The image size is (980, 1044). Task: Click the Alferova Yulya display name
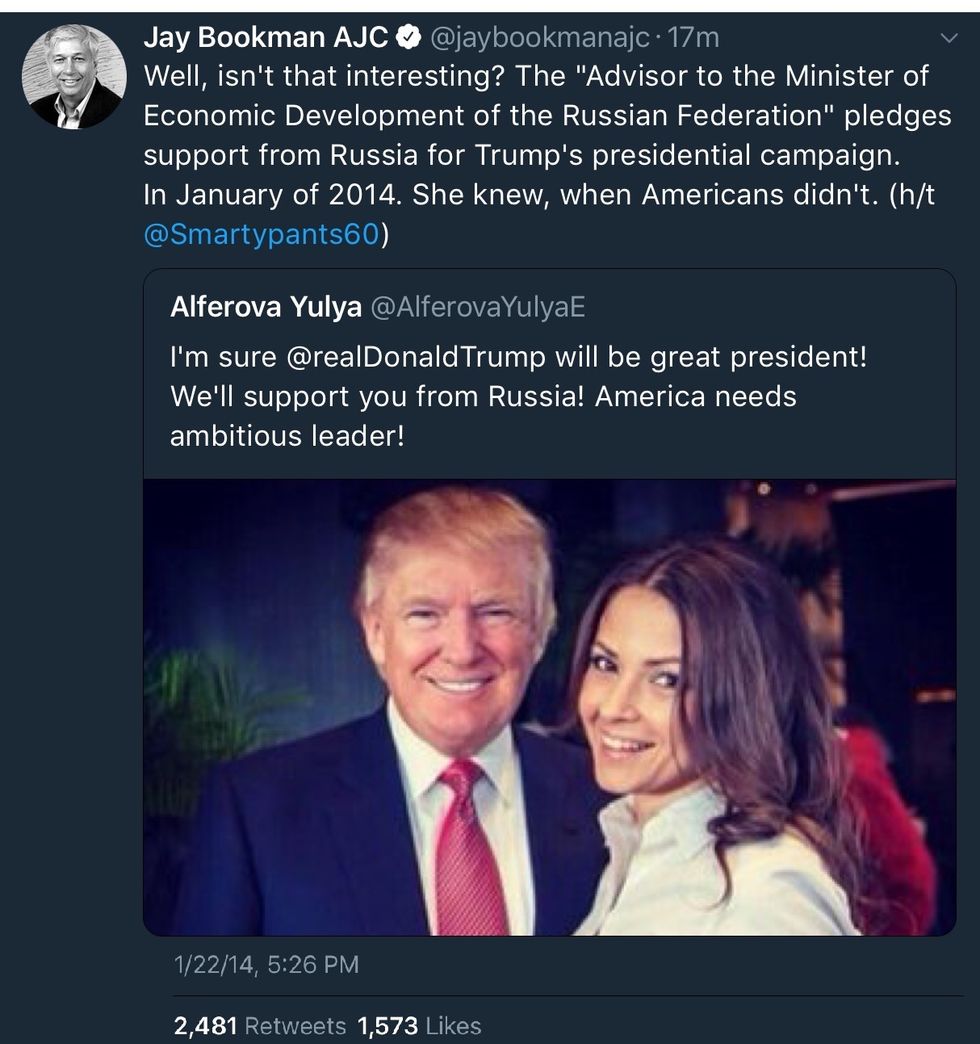266,307
